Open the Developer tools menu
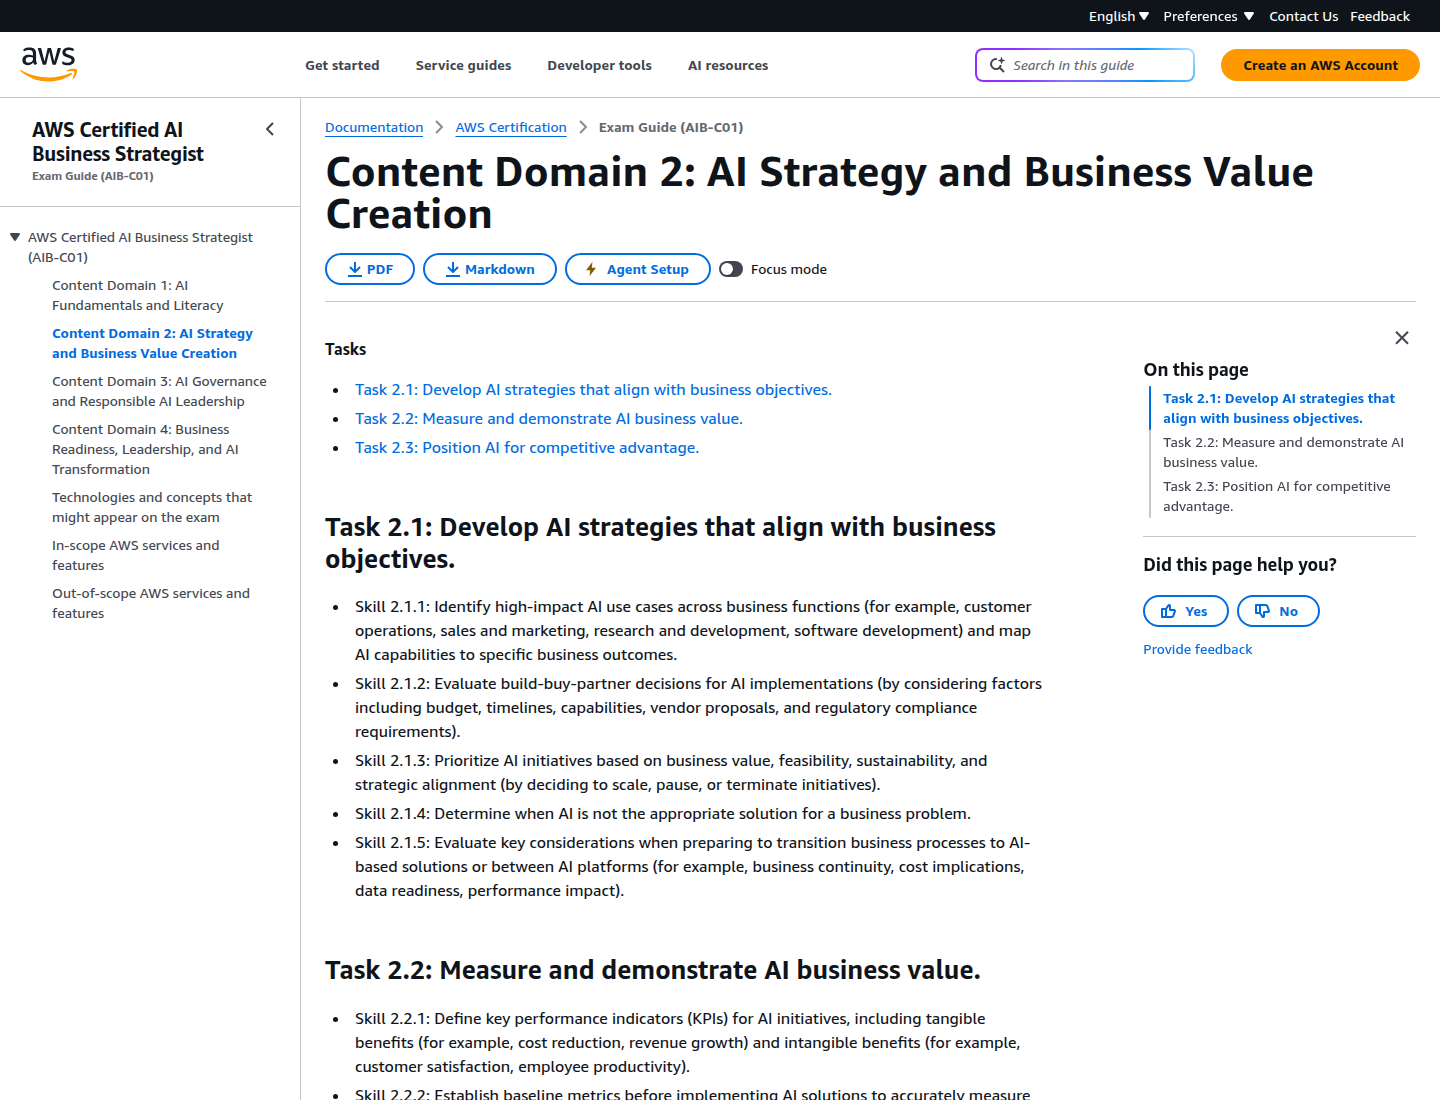 pyautogui.click(x=599, y=65)
